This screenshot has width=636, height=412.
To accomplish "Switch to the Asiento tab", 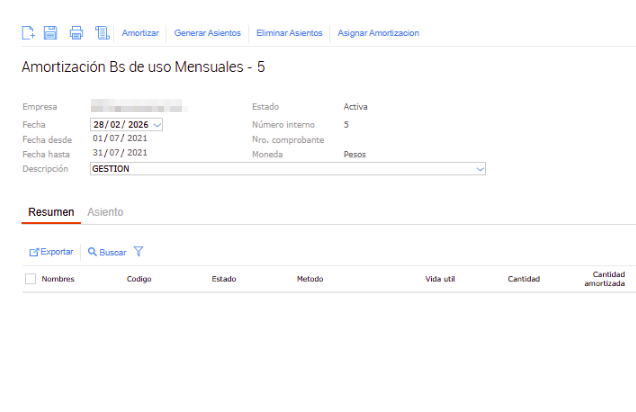I will click(x=105, y=212).
